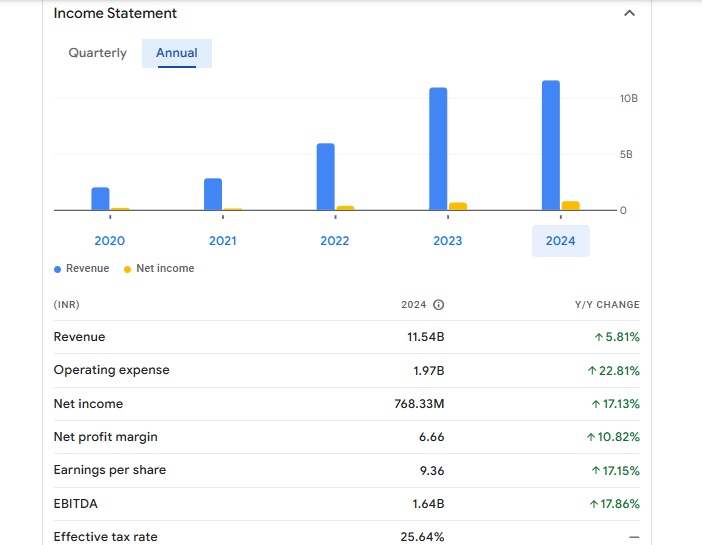
Task: Click the yellow Net income legend dot
Action: [x=127, y=269]
